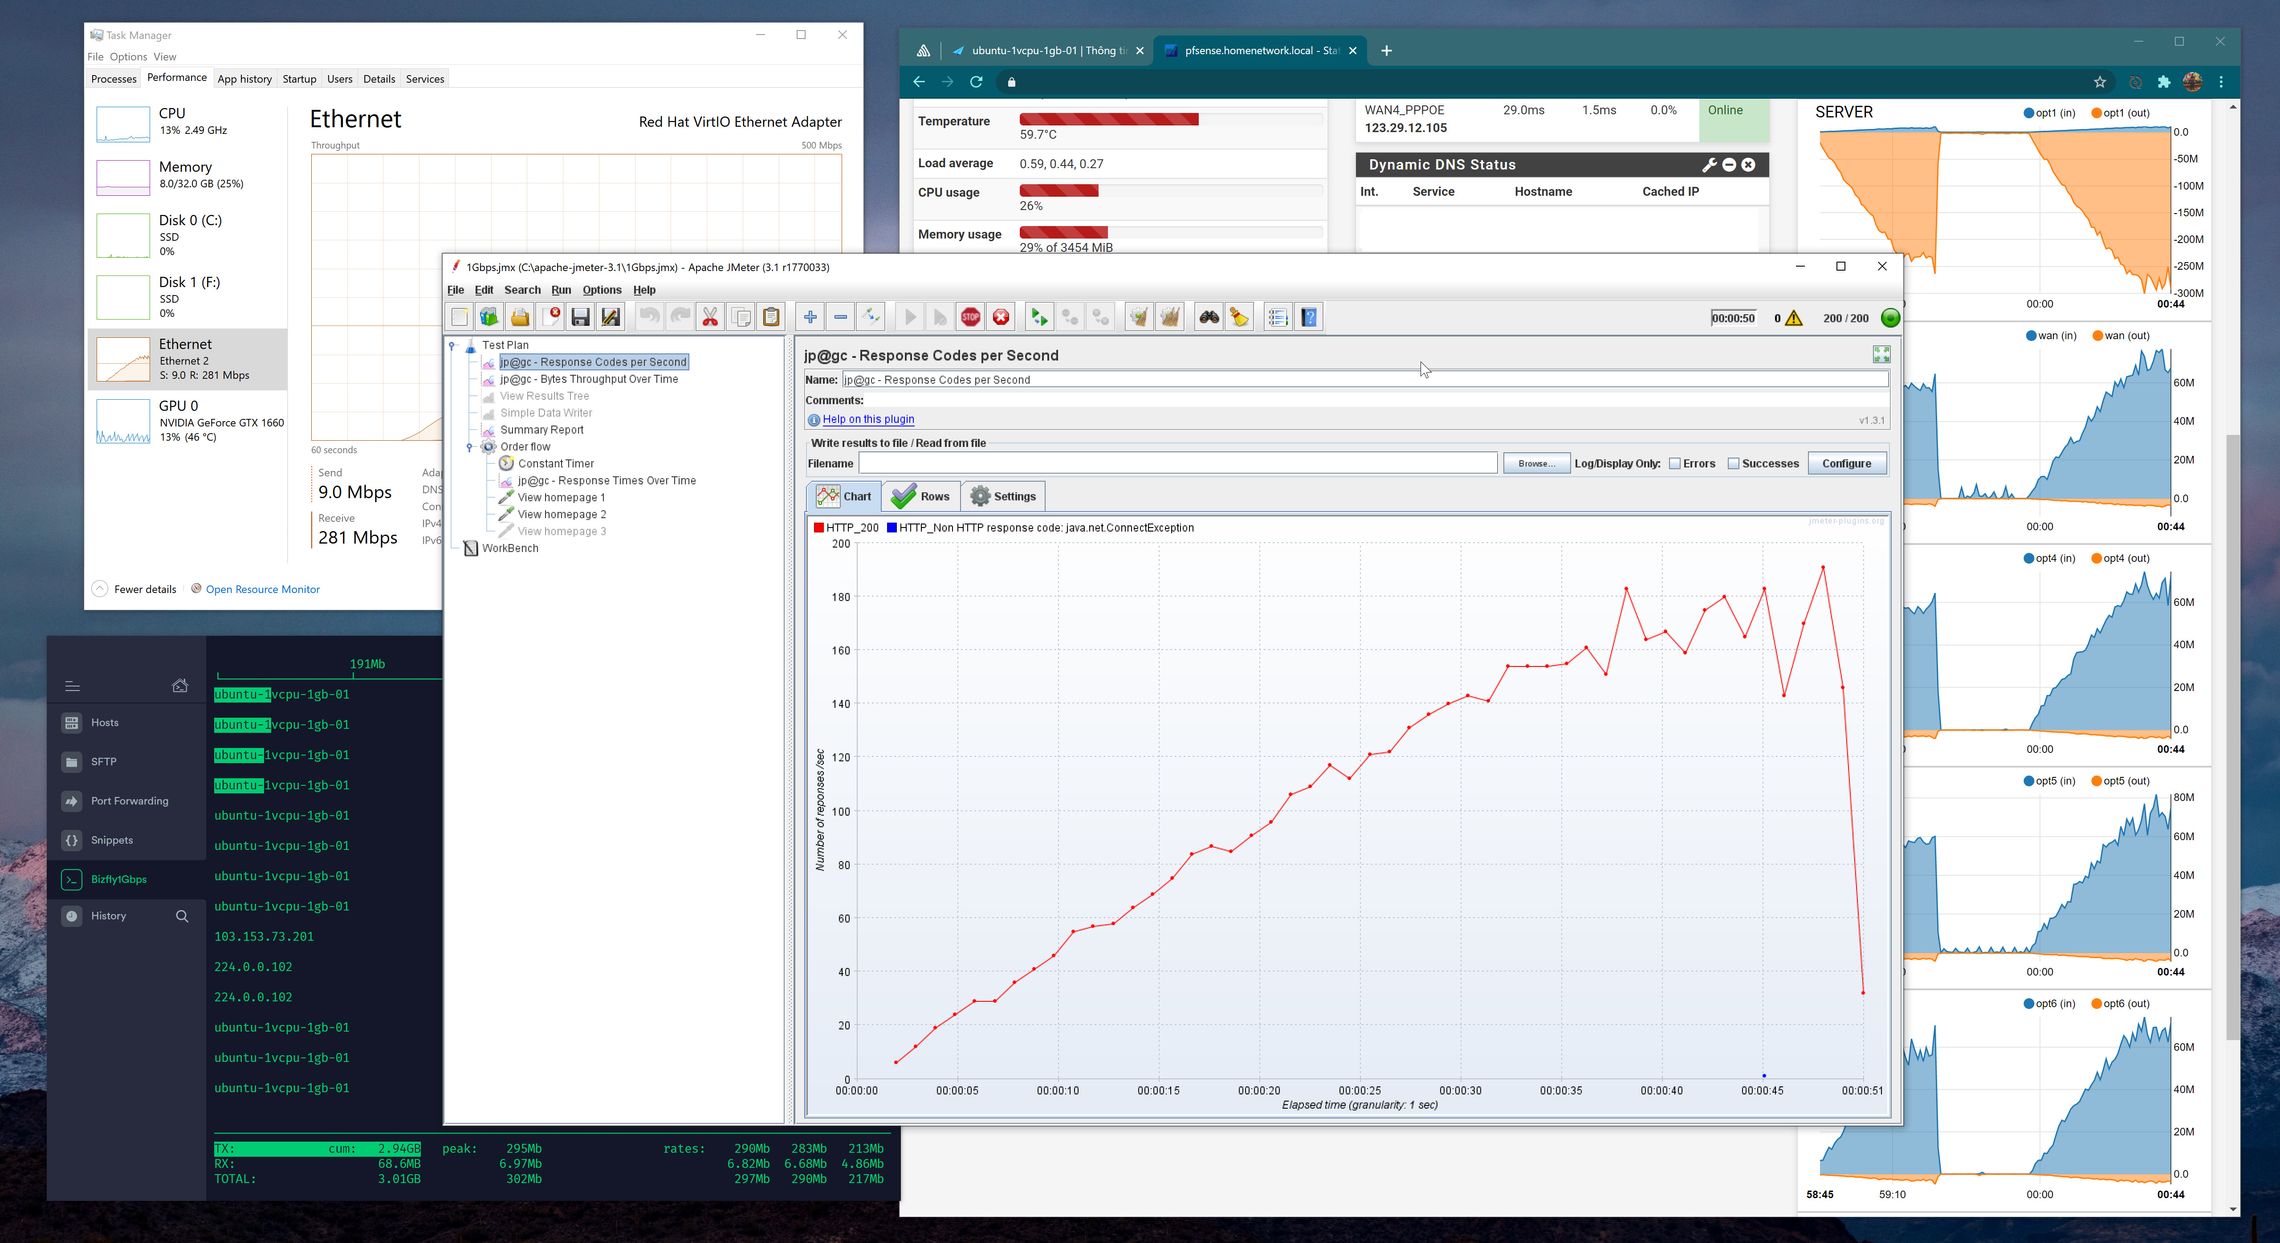Click JMeter Search binoculars icon
This screenshot has width=2280, height=1243.
click(x=1209, y=317)
